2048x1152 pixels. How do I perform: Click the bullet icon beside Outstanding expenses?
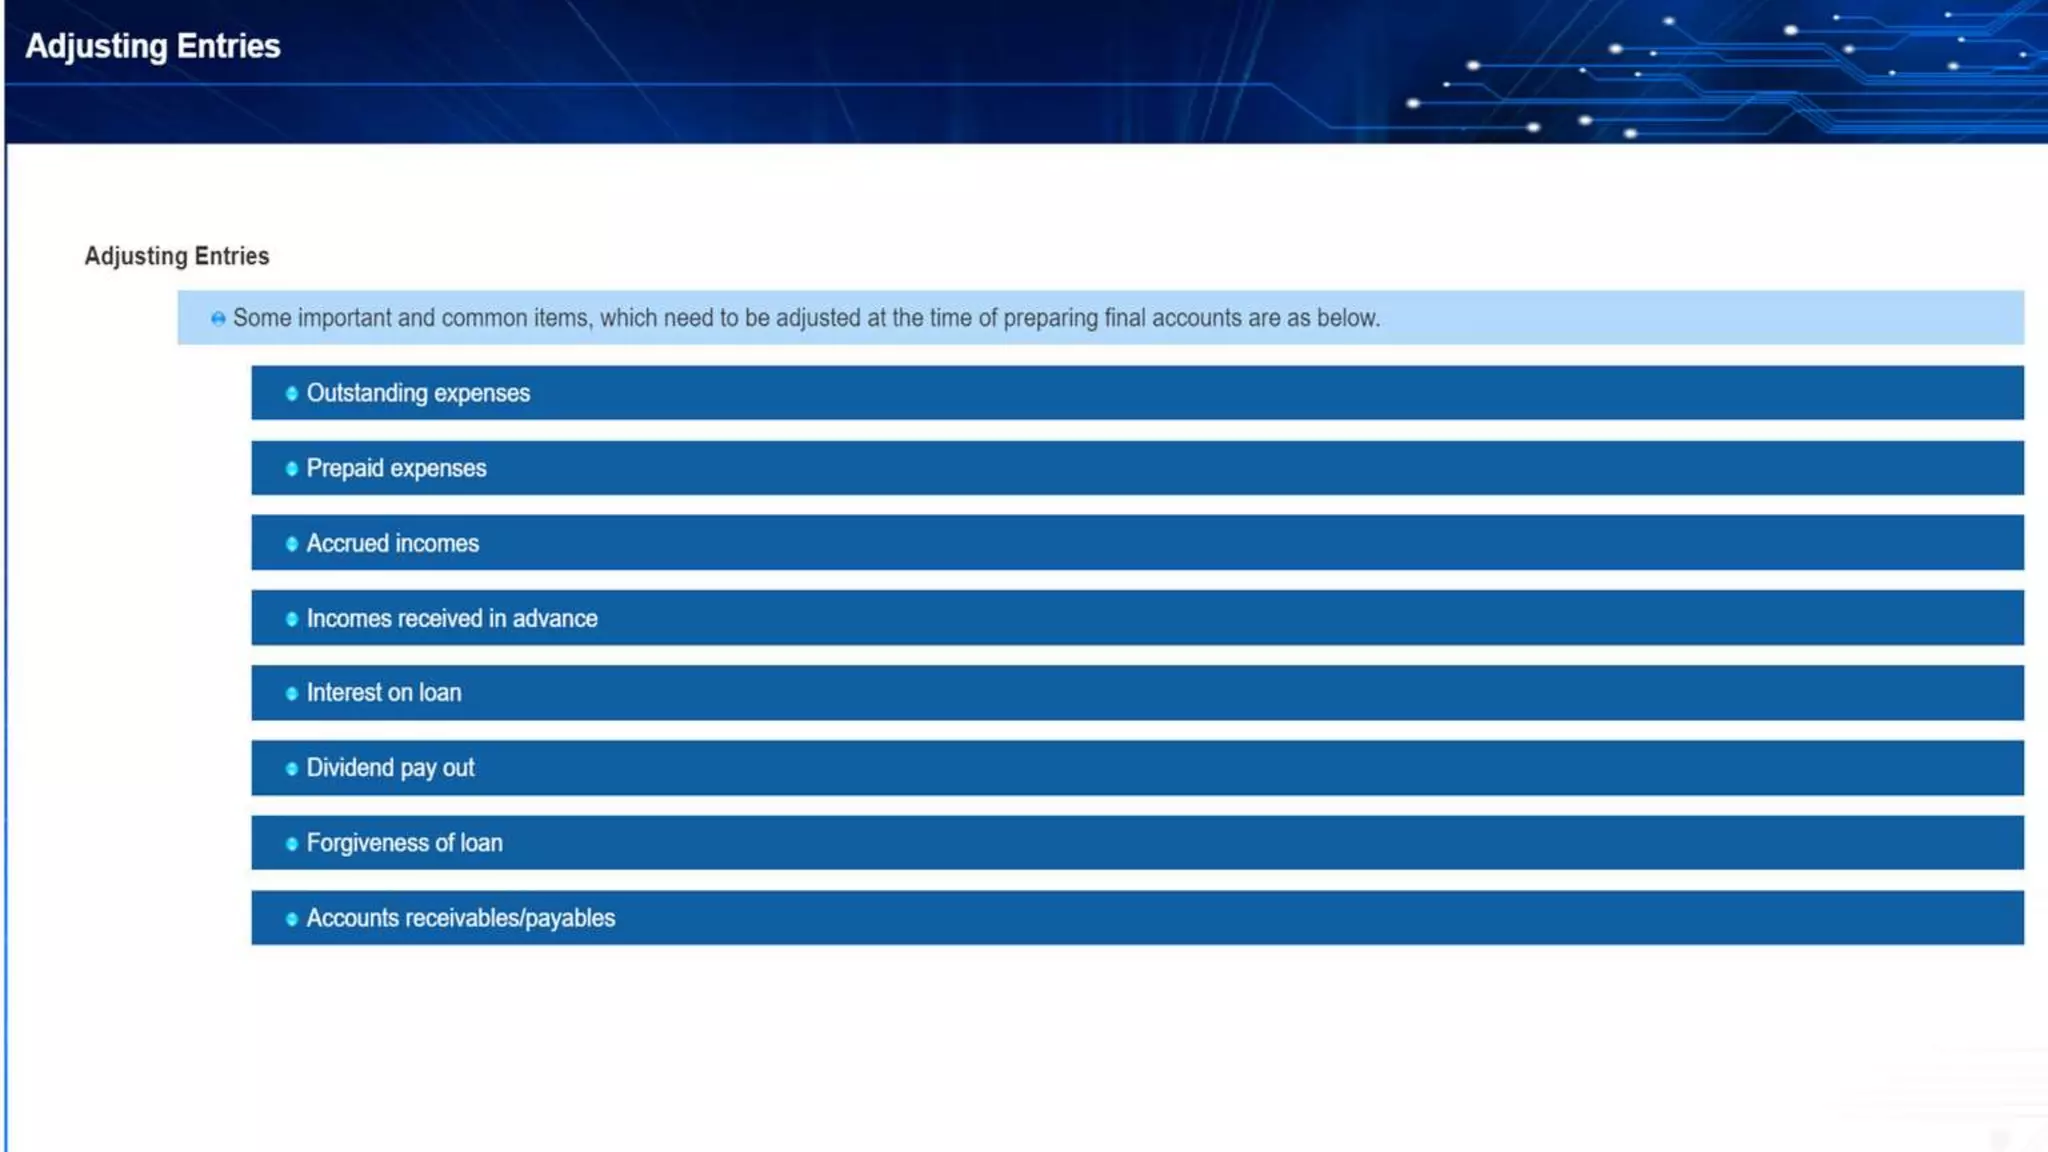coord(291,394)
